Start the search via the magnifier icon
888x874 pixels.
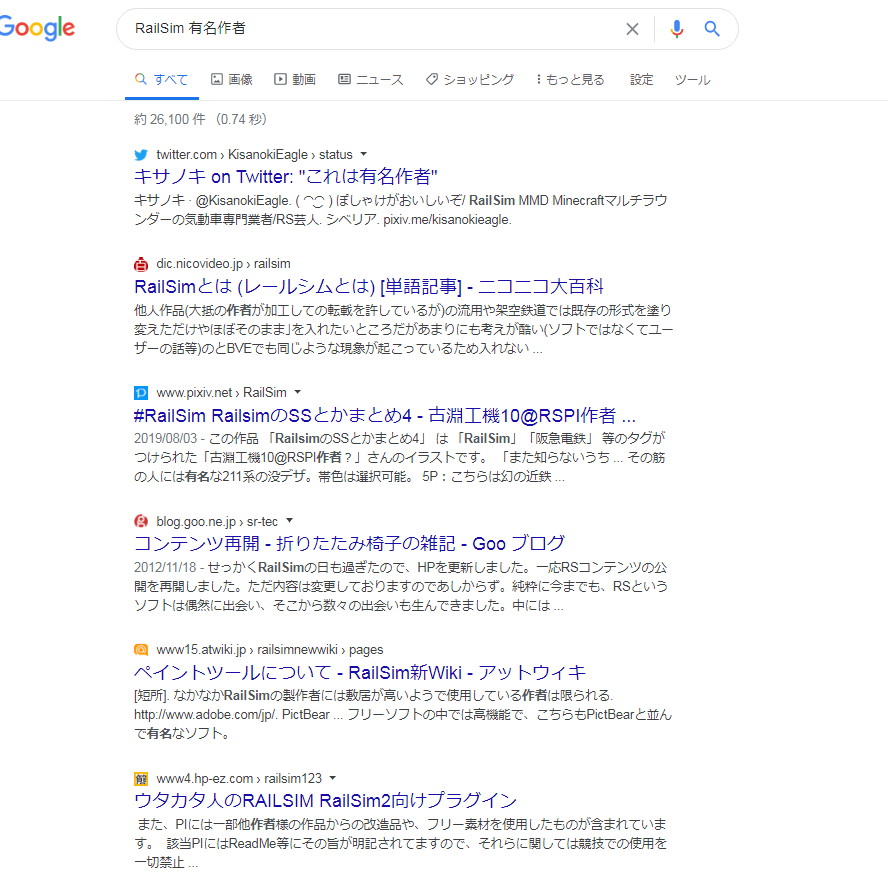point(712,29)
